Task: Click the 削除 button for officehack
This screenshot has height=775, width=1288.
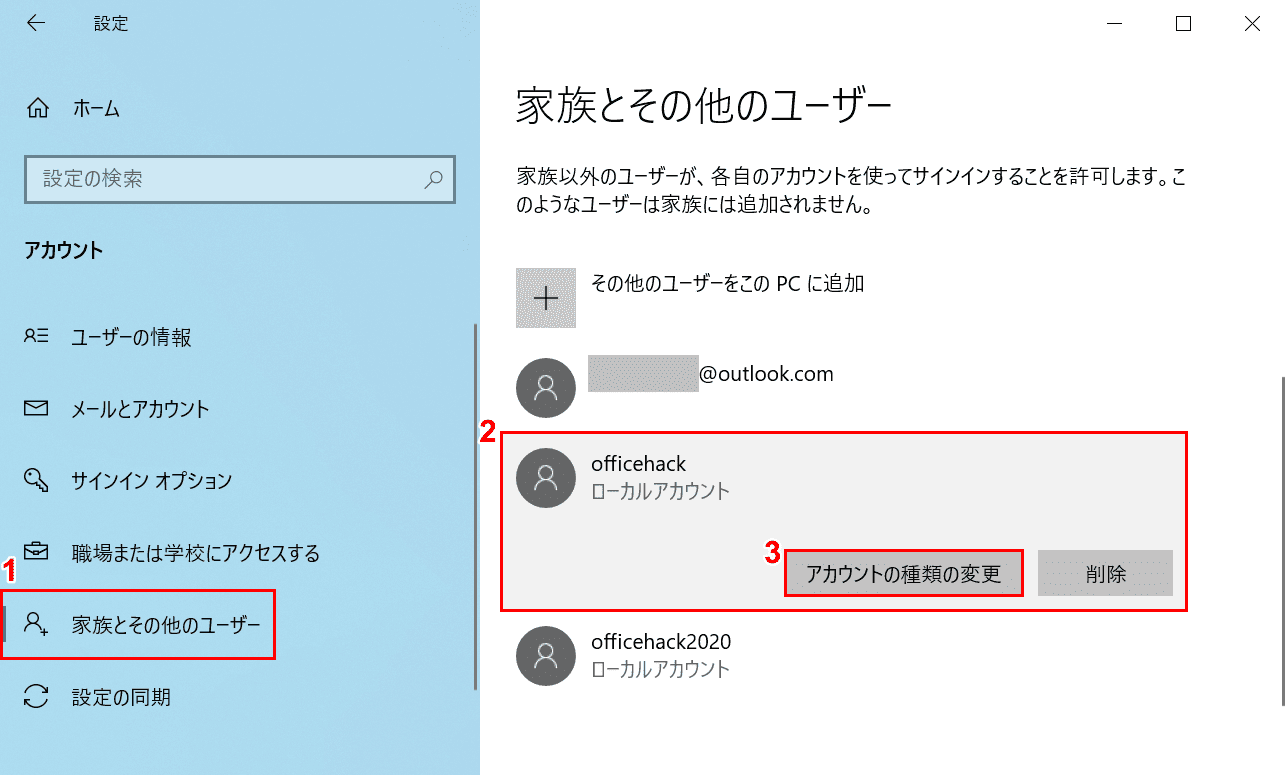Action: click(1105, 574)
